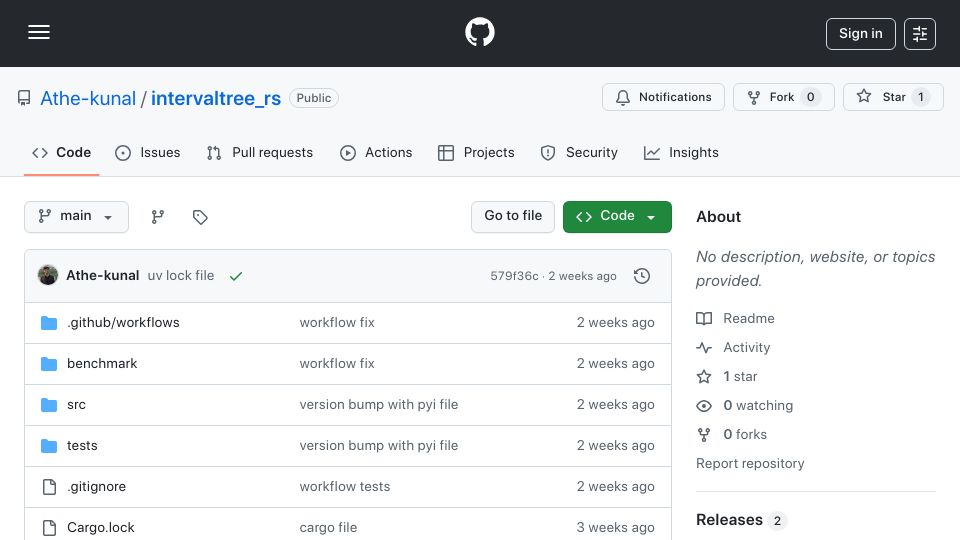
Task: Open 'workflow fix' commit for benchmark
Action: [337, 364]
